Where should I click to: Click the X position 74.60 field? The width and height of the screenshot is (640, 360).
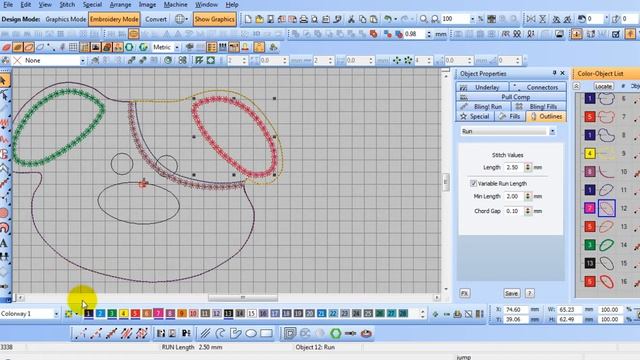pyautogui.click(x=515, y=310)
